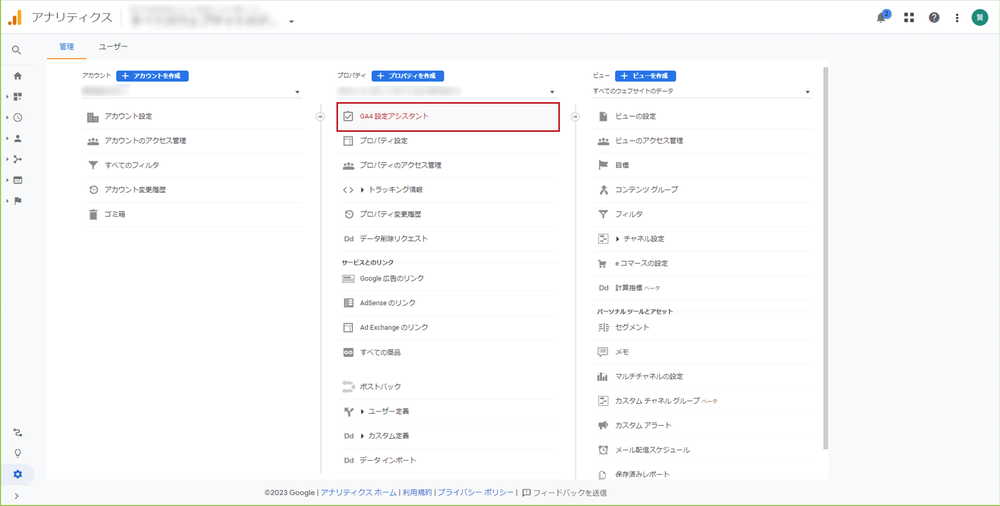The width and height of the screenshot is (1000, 506).
Task: Click the Analytics logo
Action: point(15,17)
